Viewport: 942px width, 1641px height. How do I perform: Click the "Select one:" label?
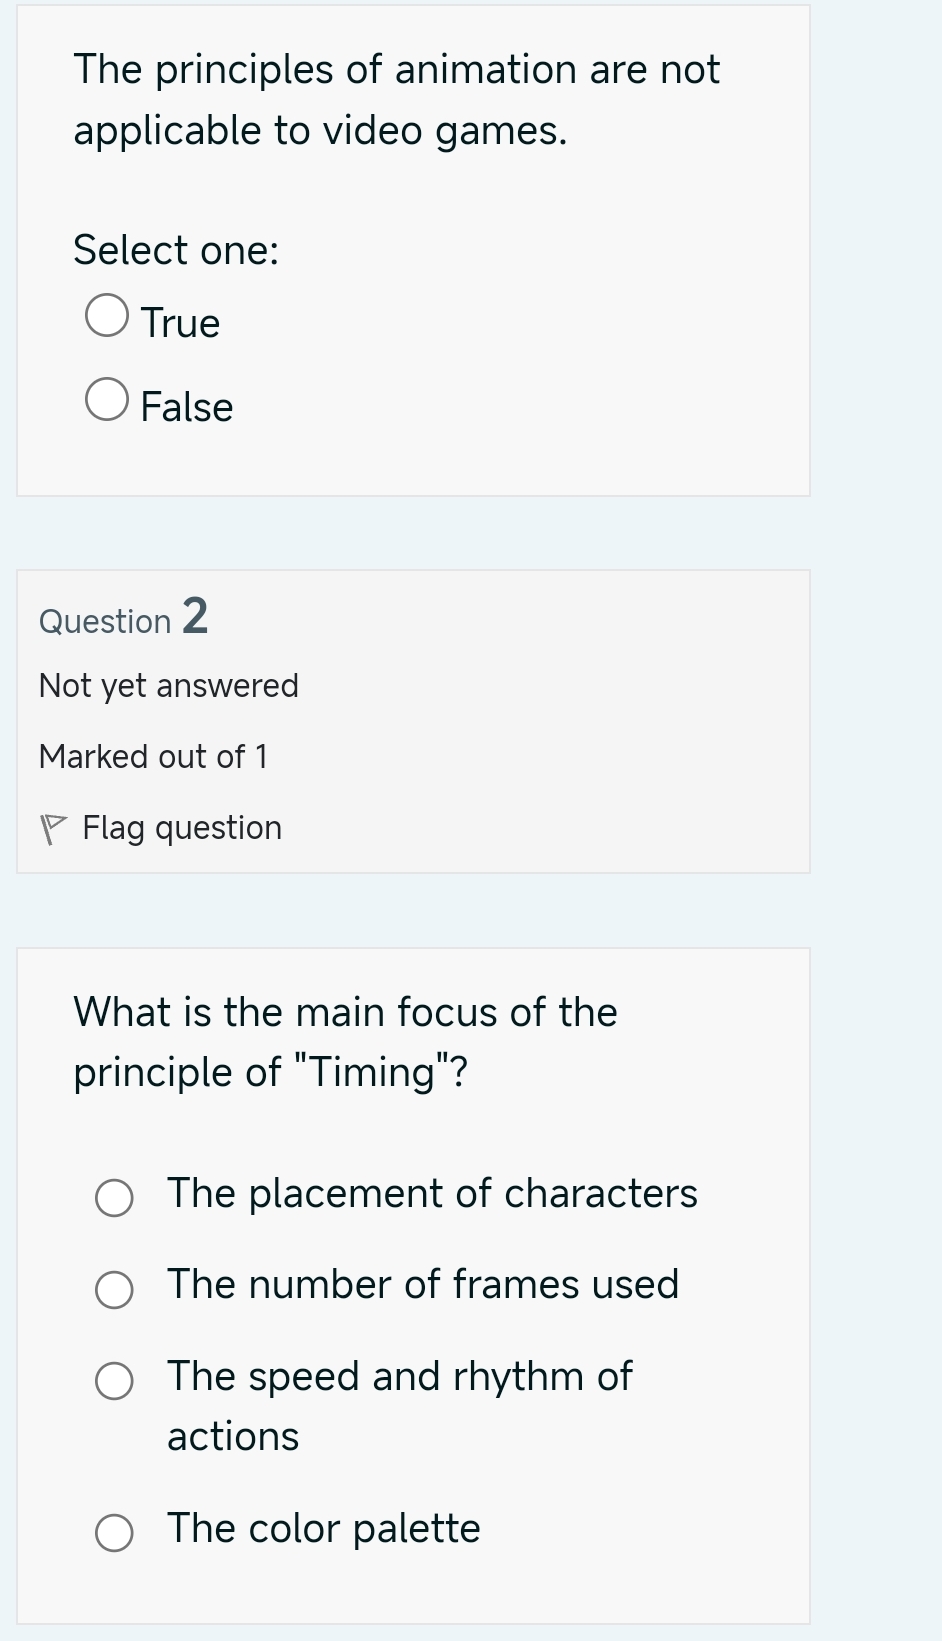tap(176, 250)
